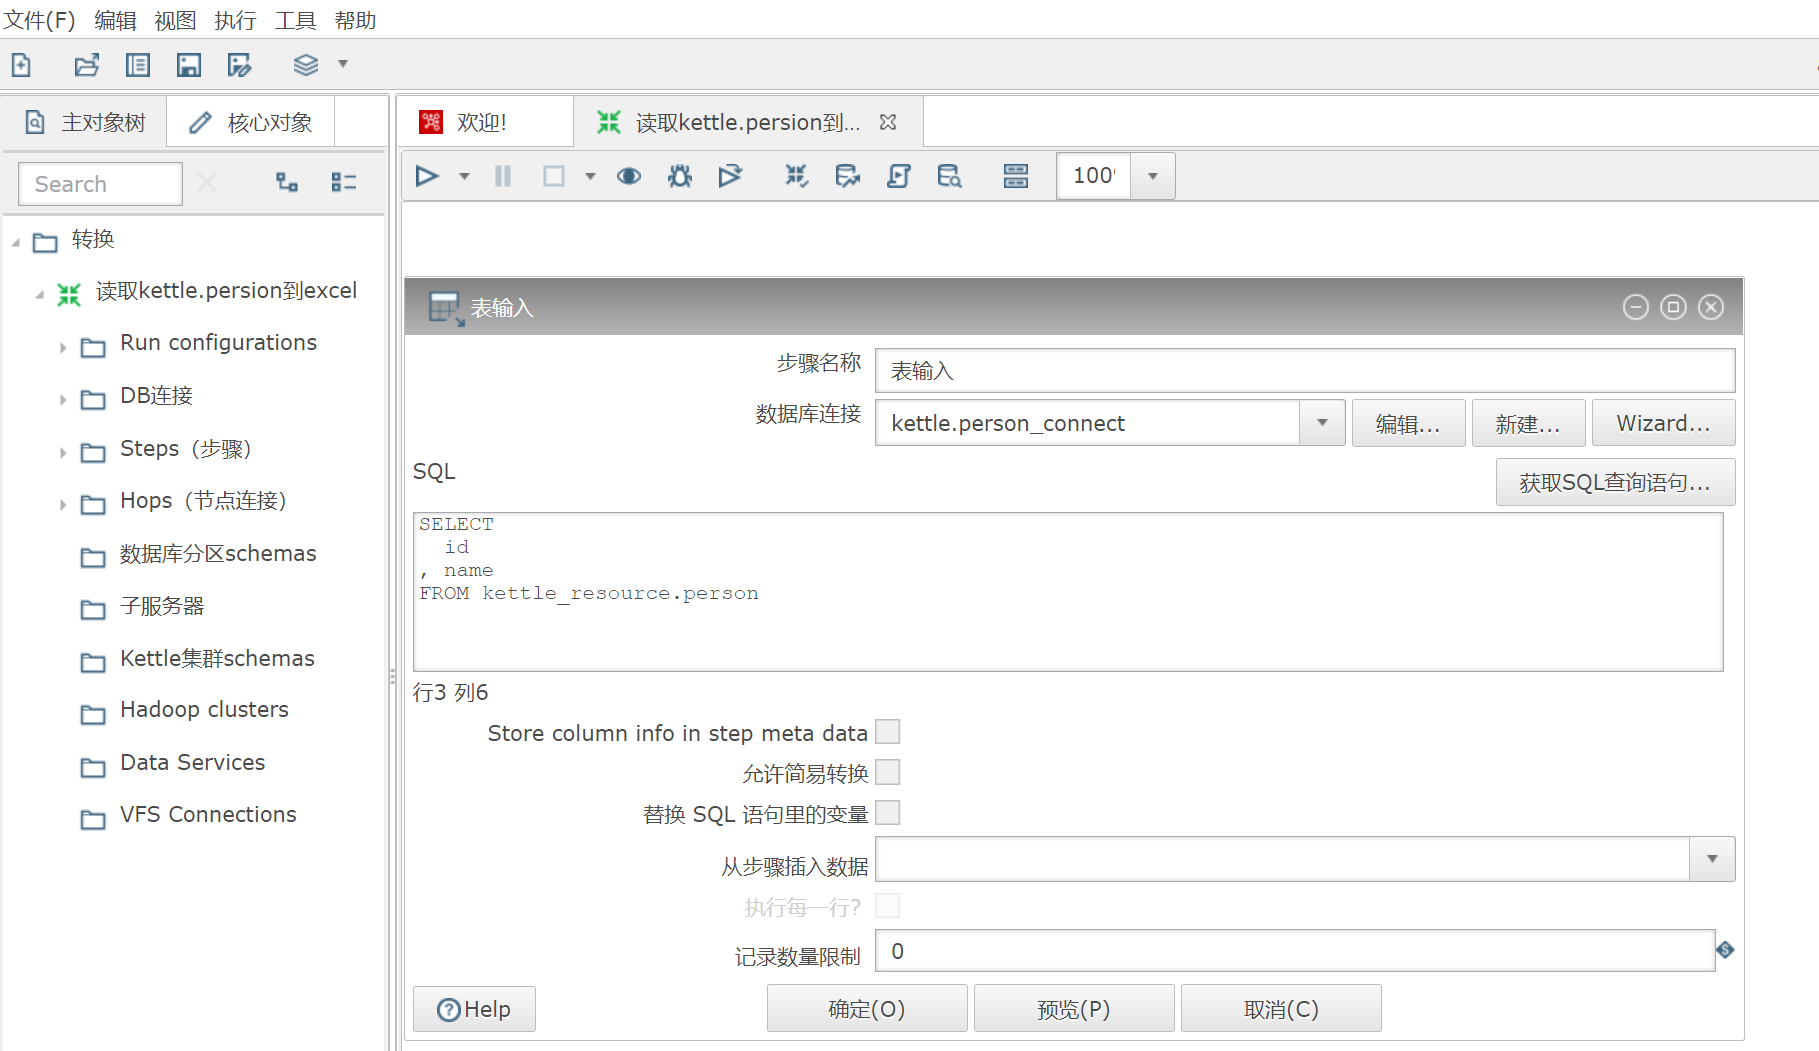1819x1051 pixels.
Task: Open the 欢迎! tab
Action: click(484, 122)
